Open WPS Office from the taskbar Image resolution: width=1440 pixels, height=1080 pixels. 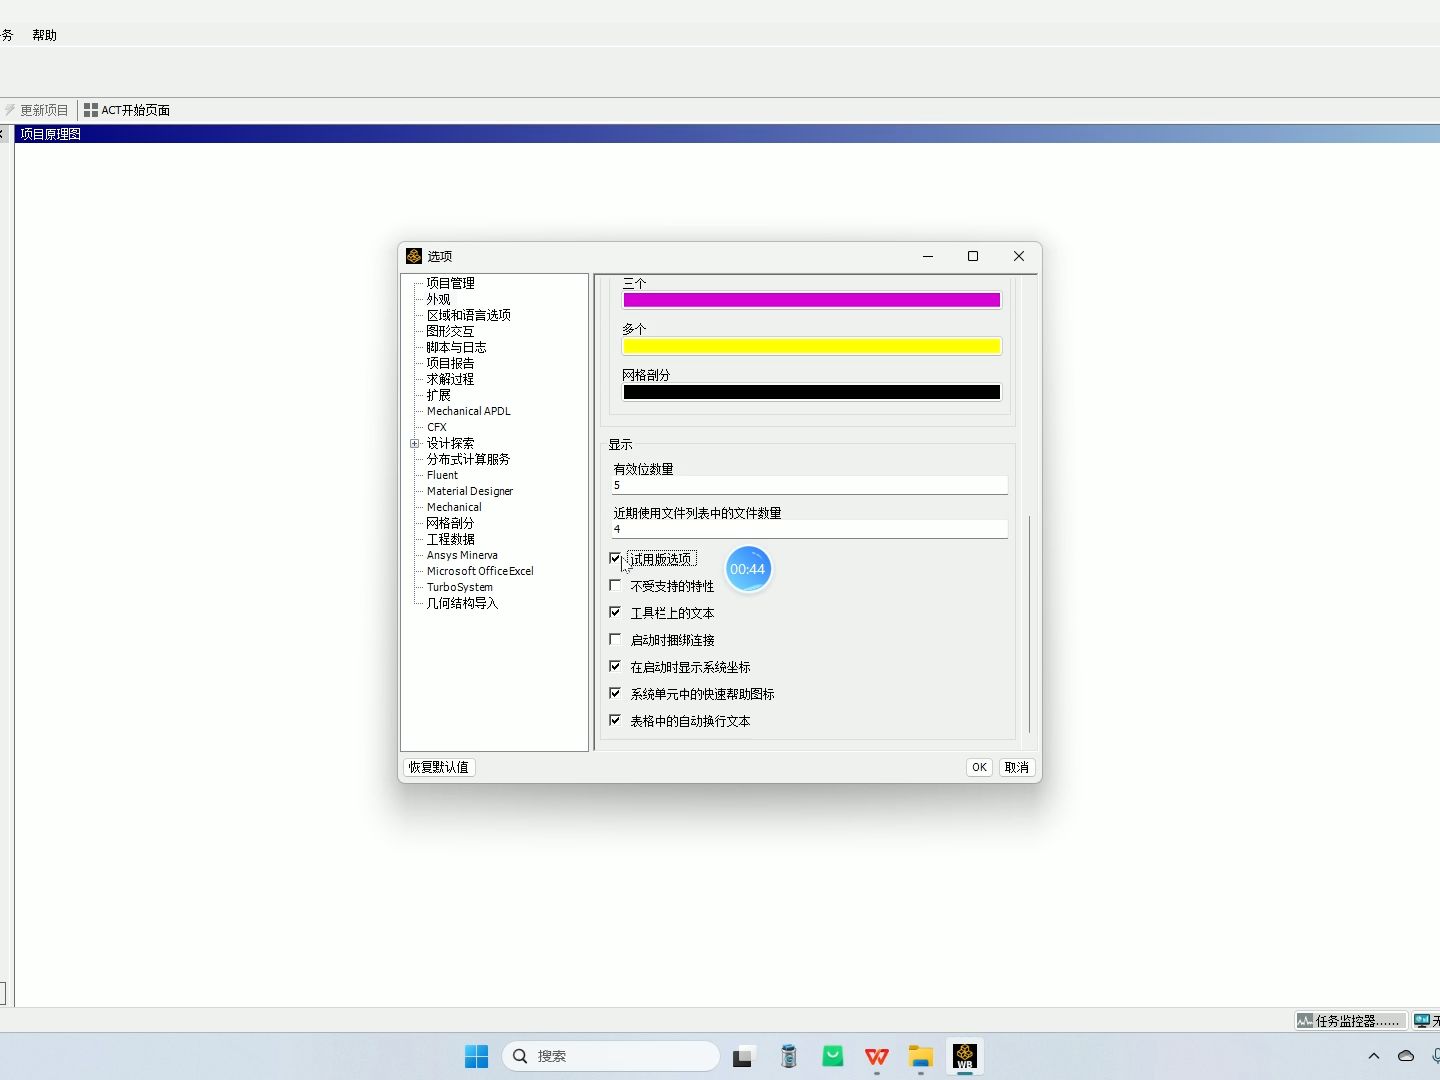point(876,1056)
